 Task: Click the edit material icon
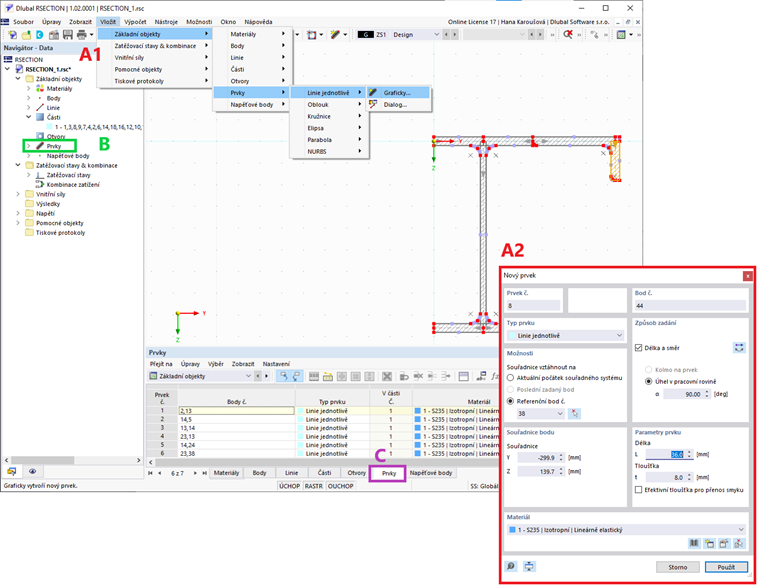click(x=724, y=543)
